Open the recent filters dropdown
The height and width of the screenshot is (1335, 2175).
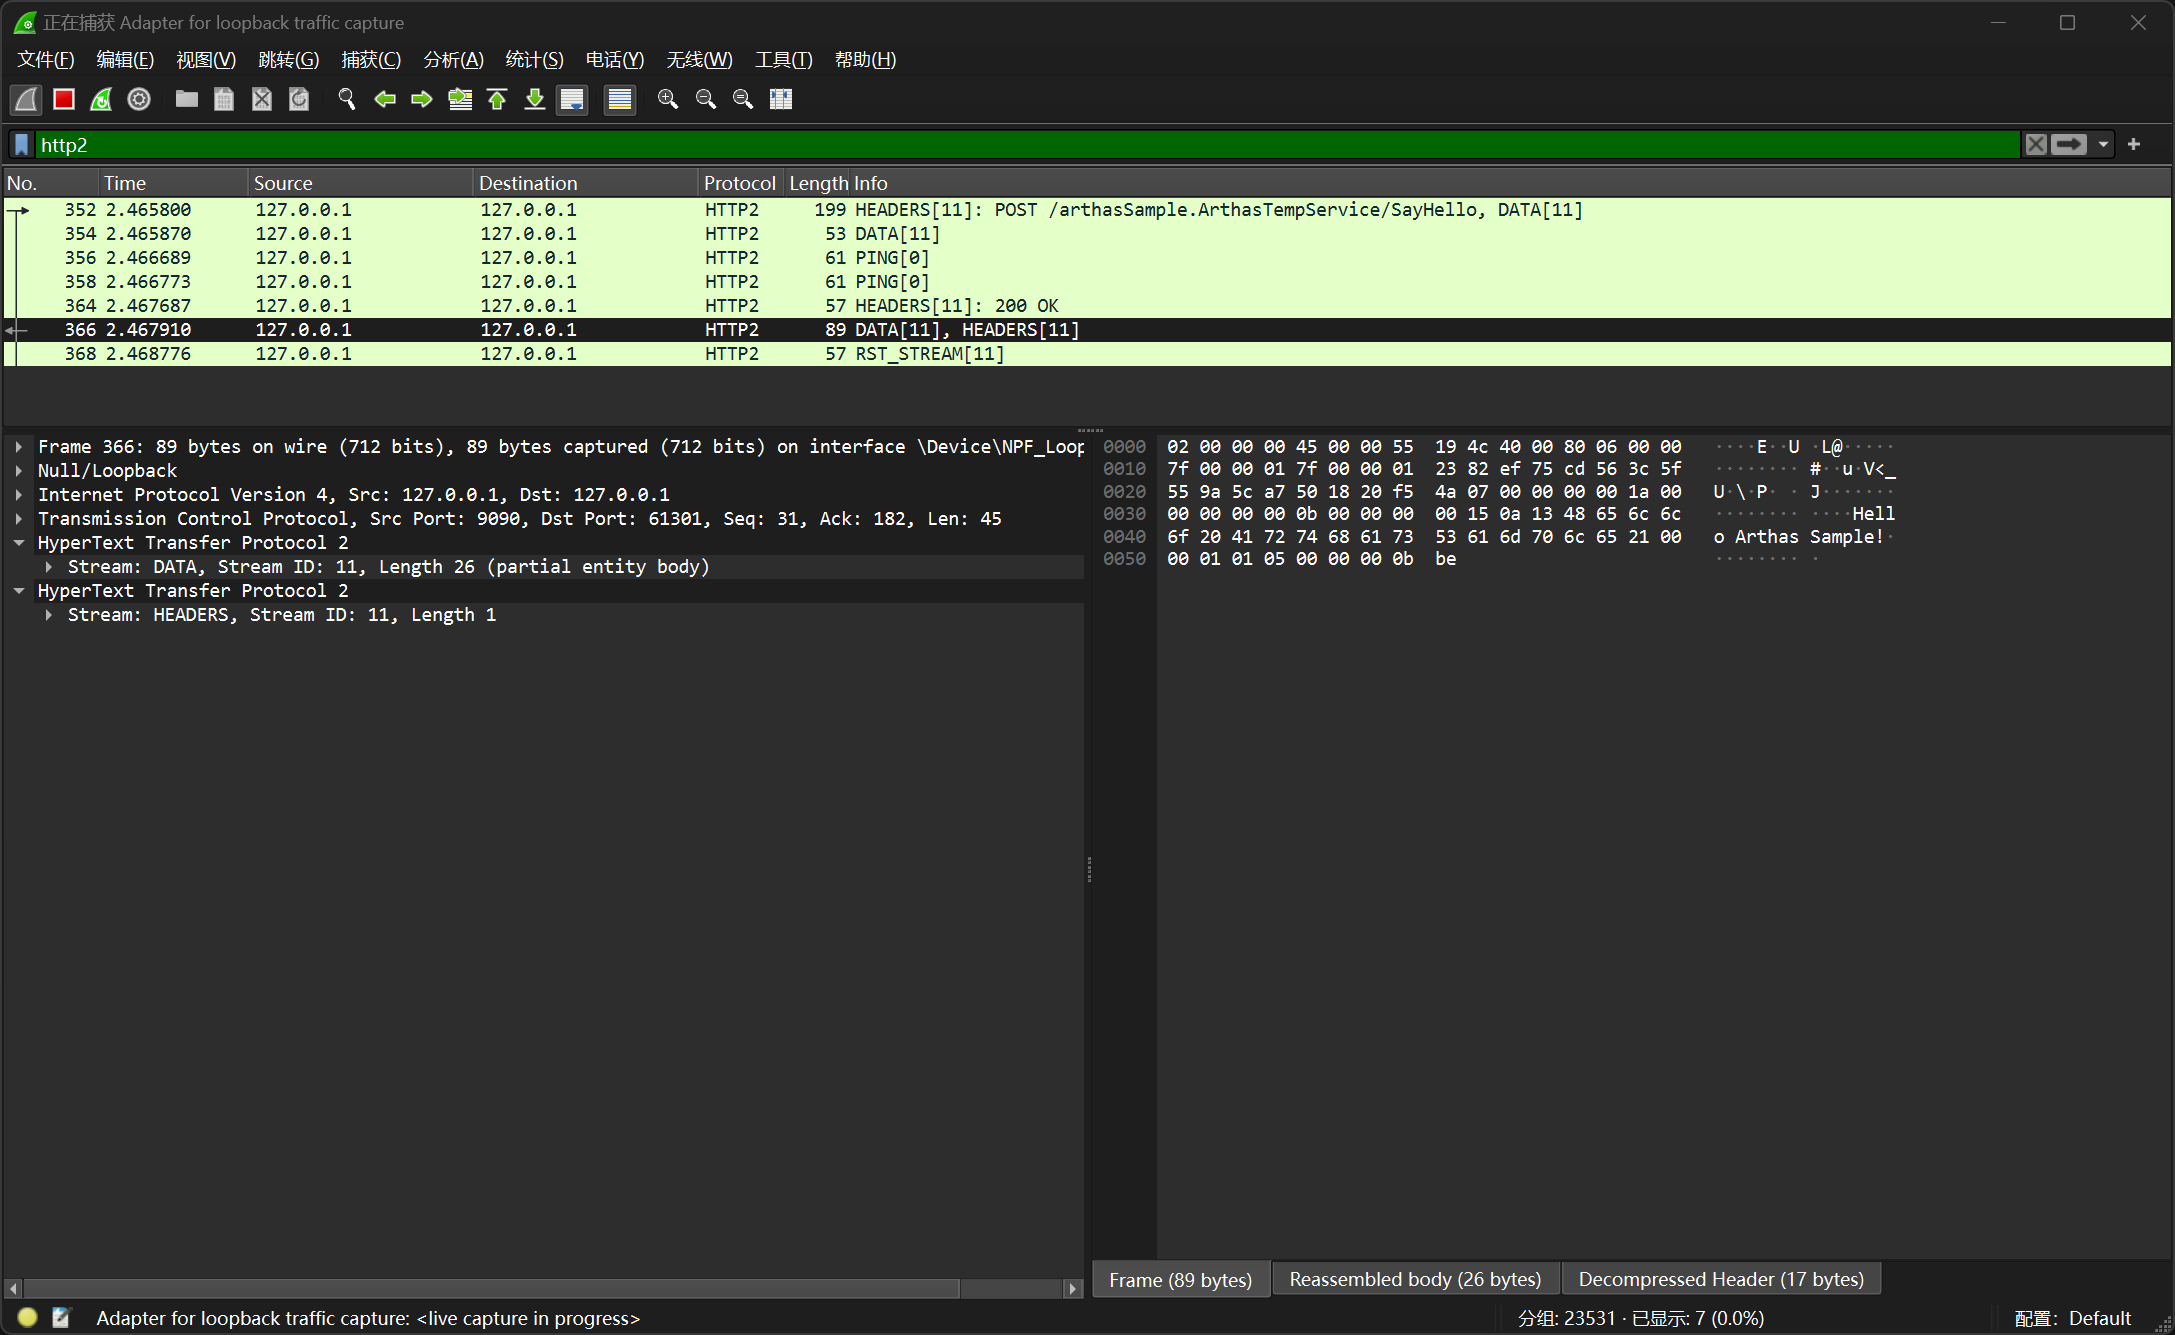[2103, 145]
